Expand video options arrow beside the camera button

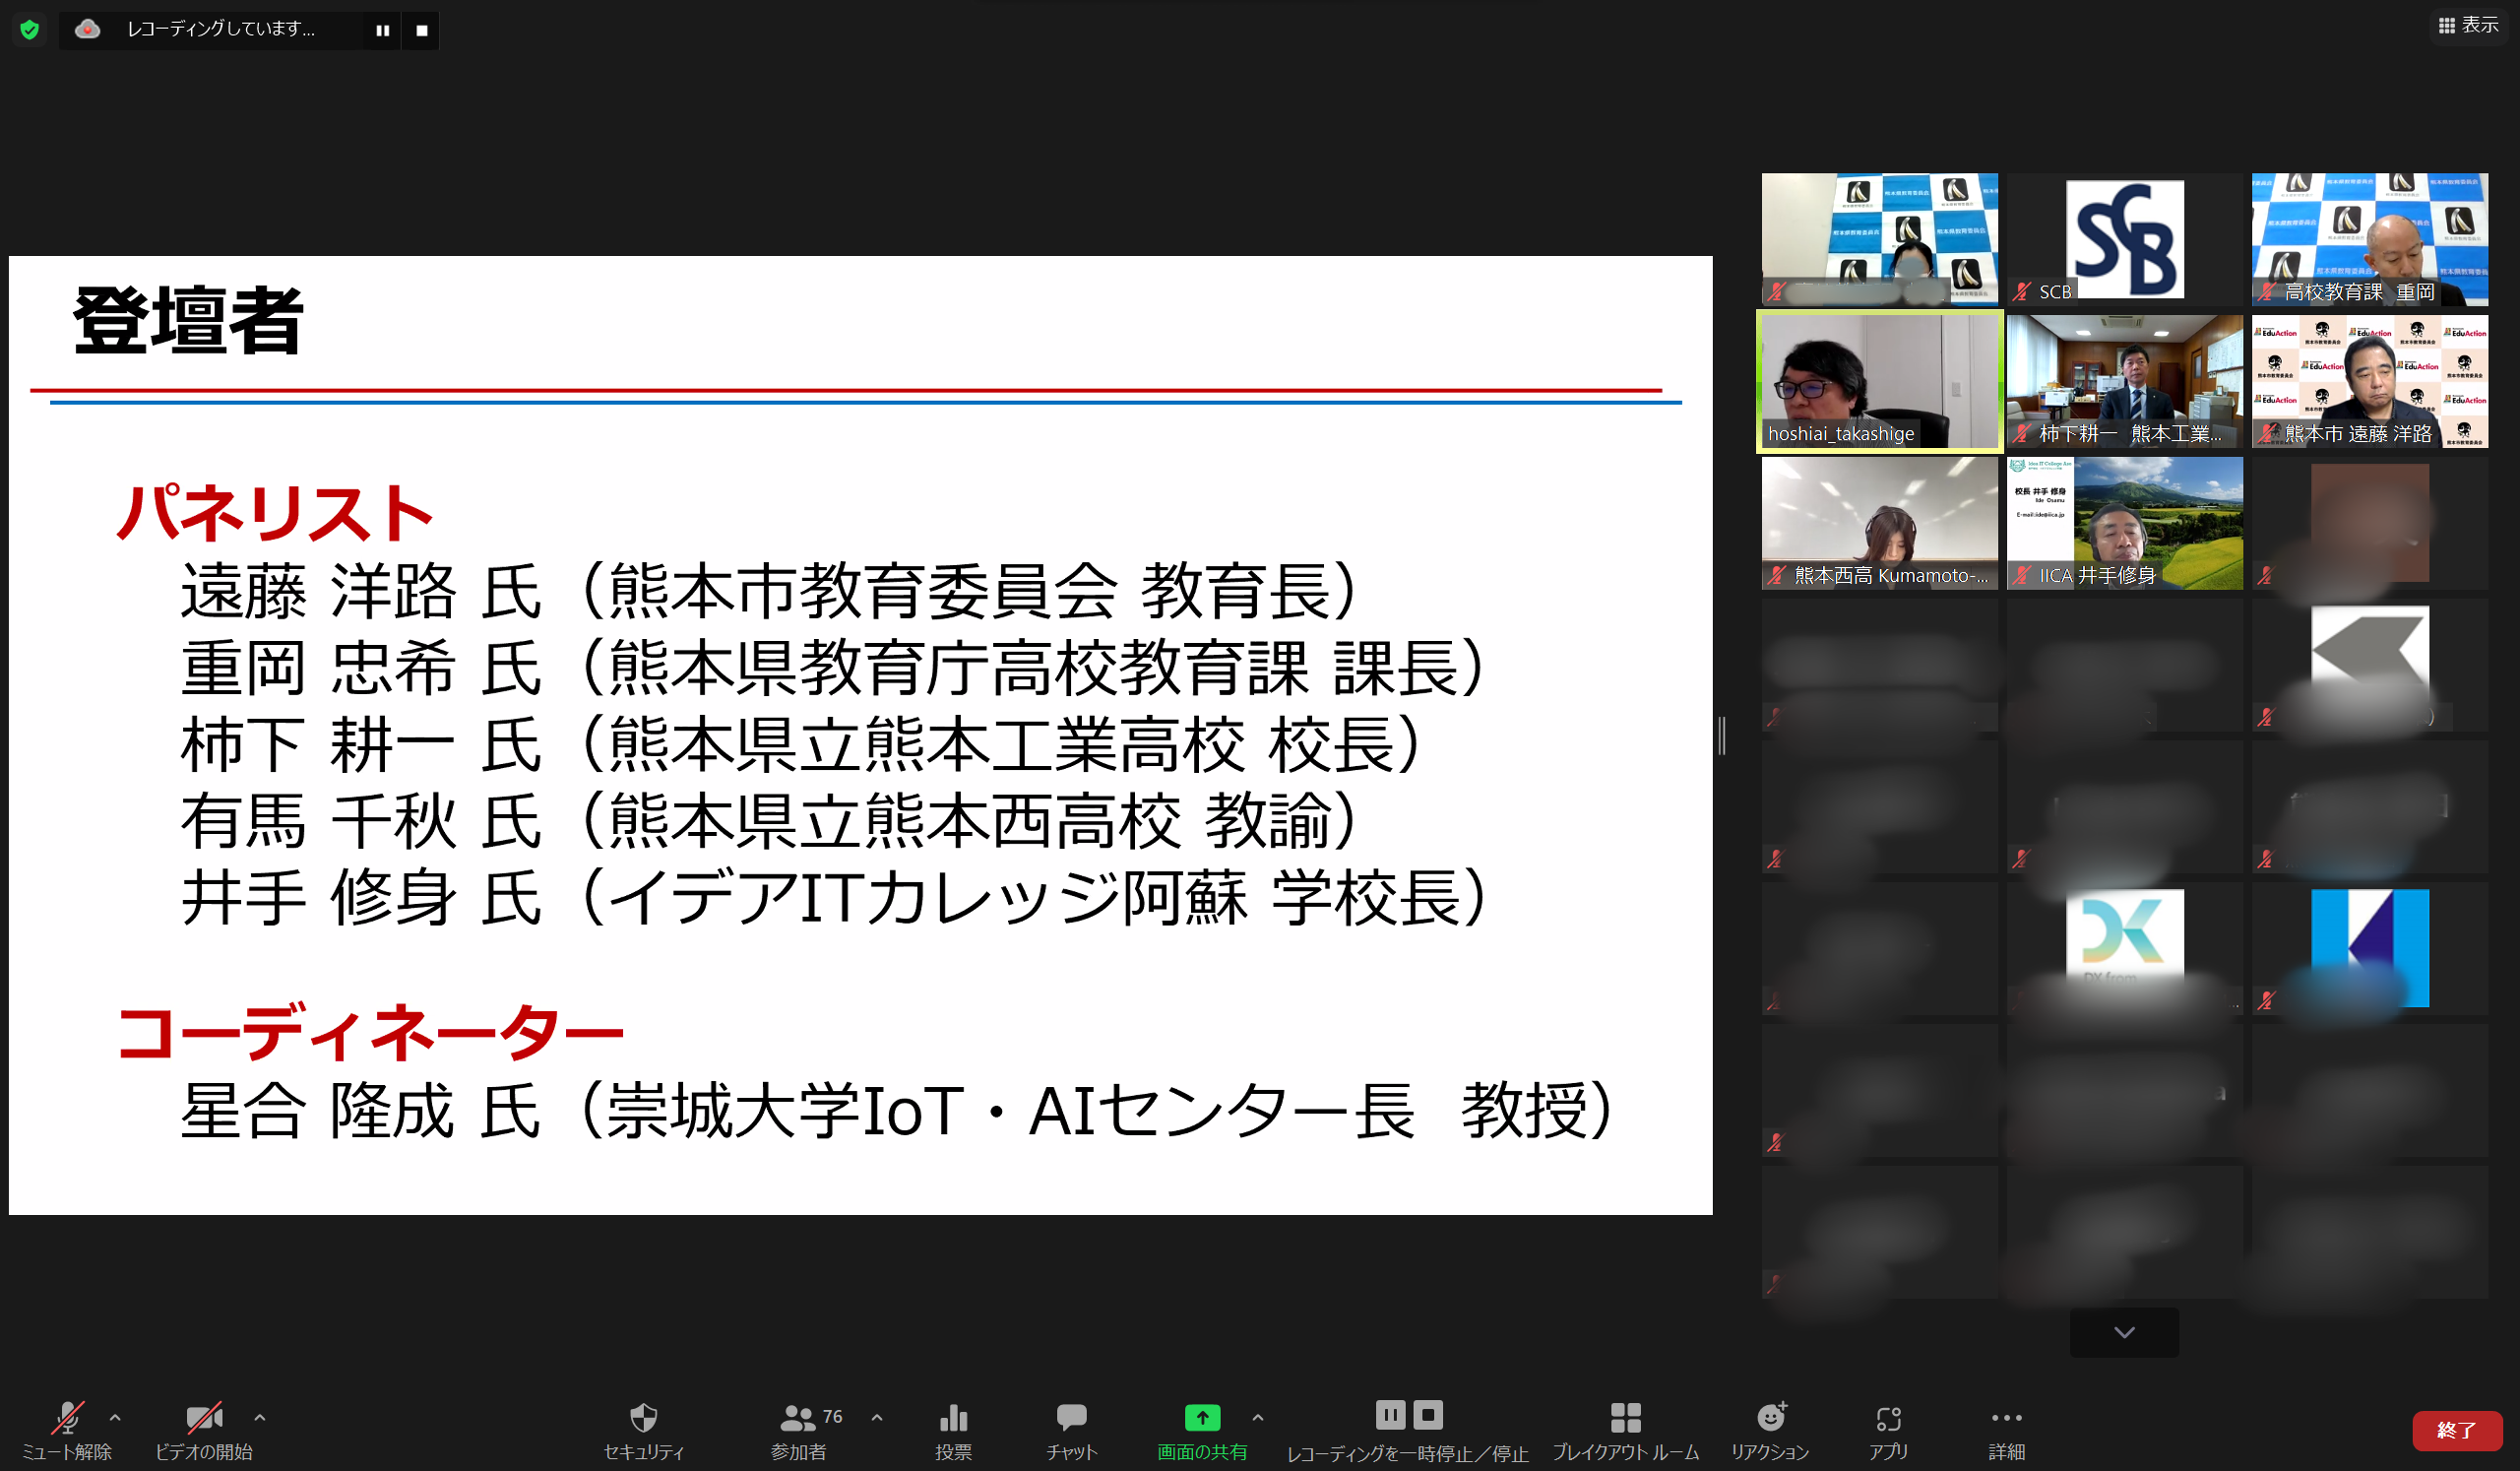click(260, 1417)
